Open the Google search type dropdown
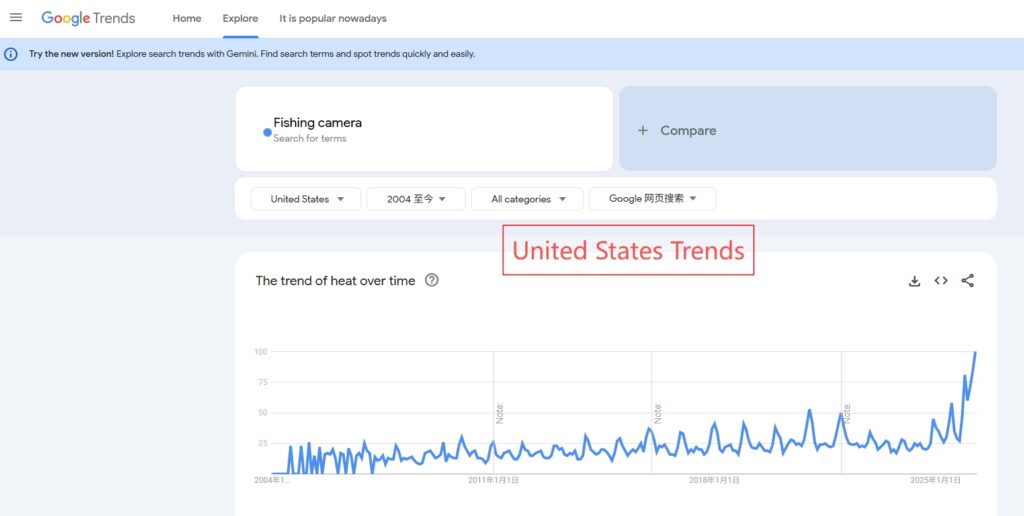This screenshot has height=516, width=1024. (652, 199)
